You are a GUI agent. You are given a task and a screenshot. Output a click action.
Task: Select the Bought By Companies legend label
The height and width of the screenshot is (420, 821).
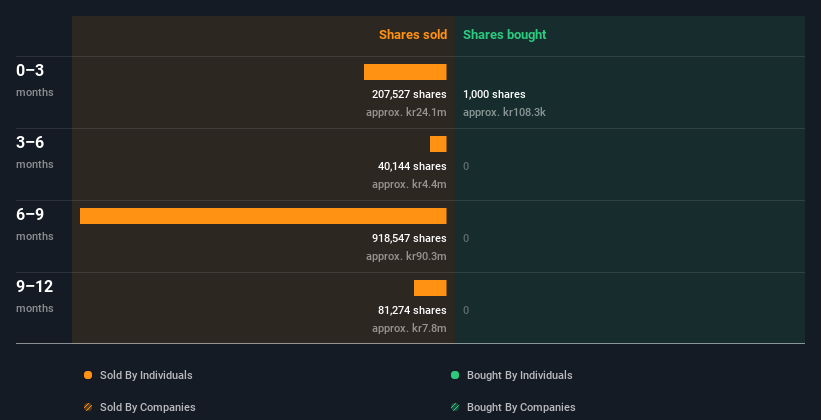521,407
